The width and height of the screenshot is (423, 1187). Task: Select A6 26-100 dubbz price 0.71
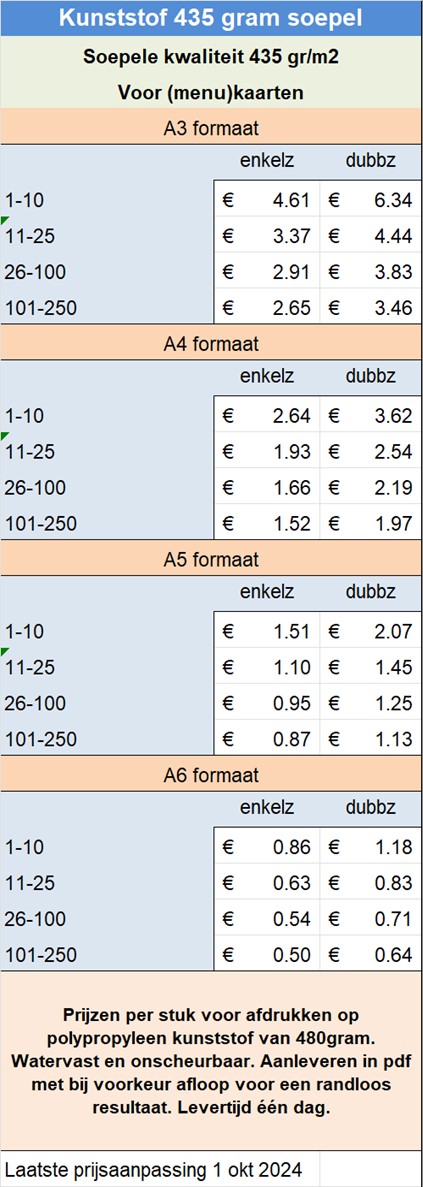tap(370, 919)
